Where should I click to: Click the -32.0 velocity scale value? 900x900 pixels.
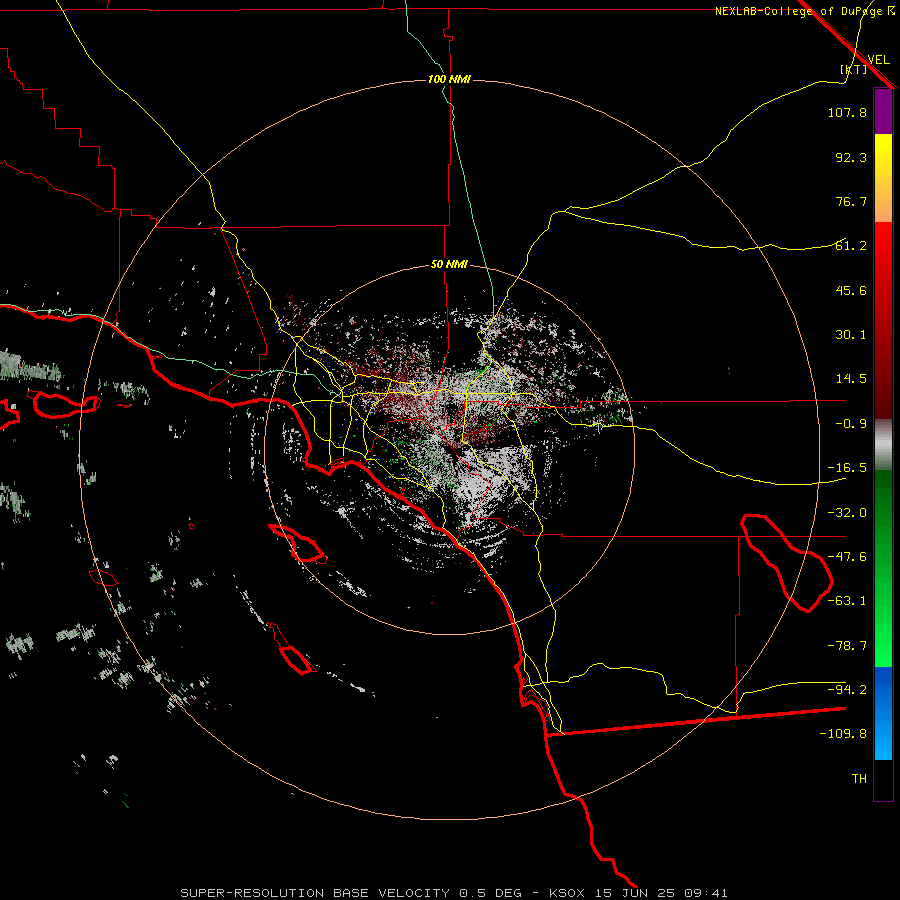pyautogui.click(x=847, y=513)
